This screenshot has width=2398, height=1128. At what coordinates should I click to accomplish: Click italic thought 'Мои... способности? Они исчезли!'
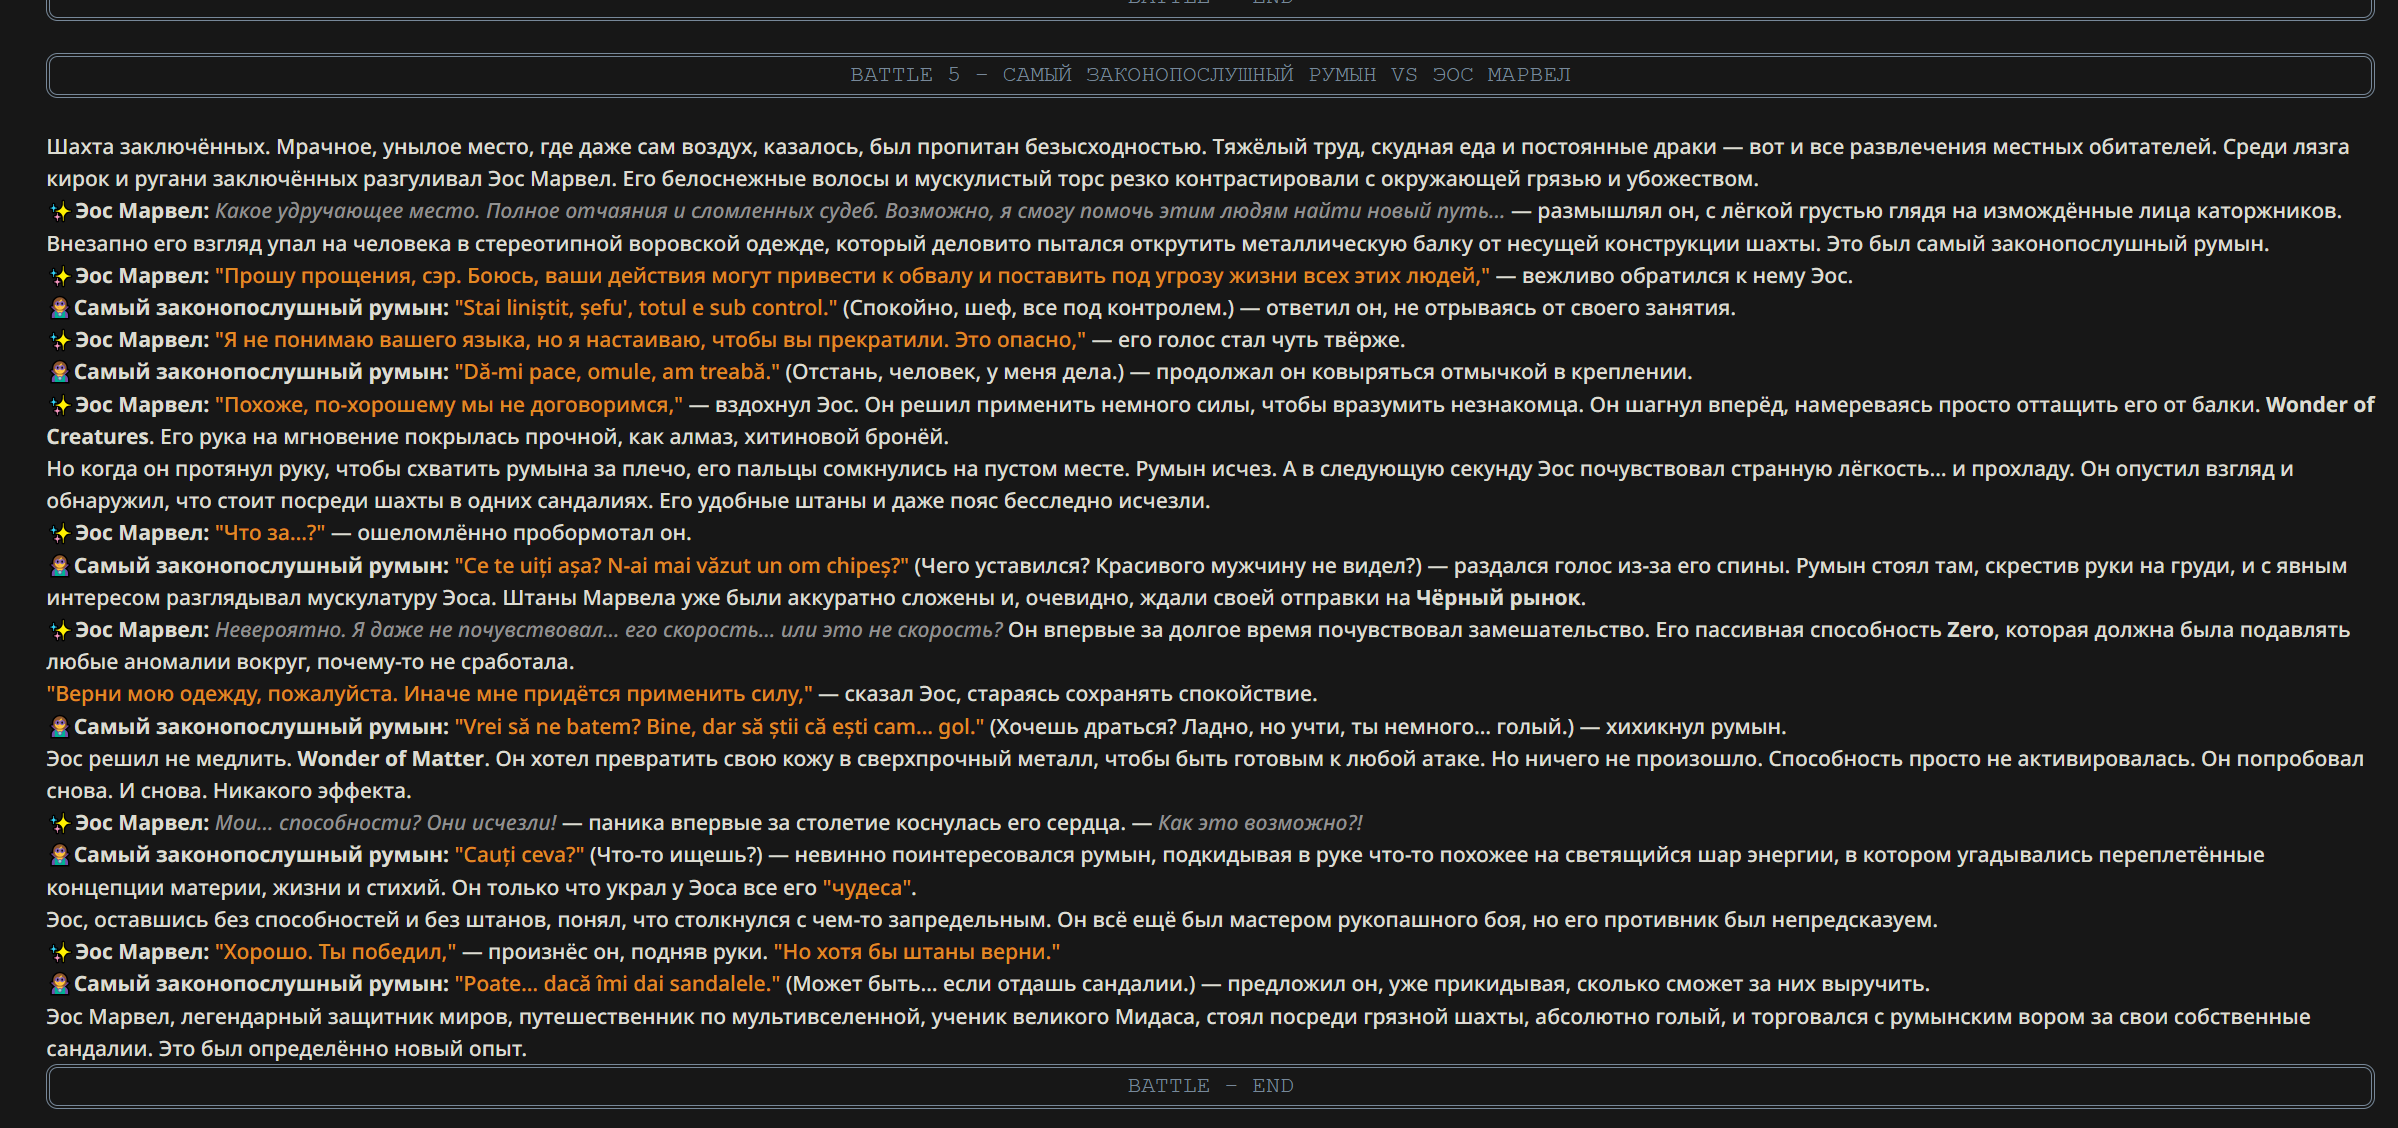[386, 823]
